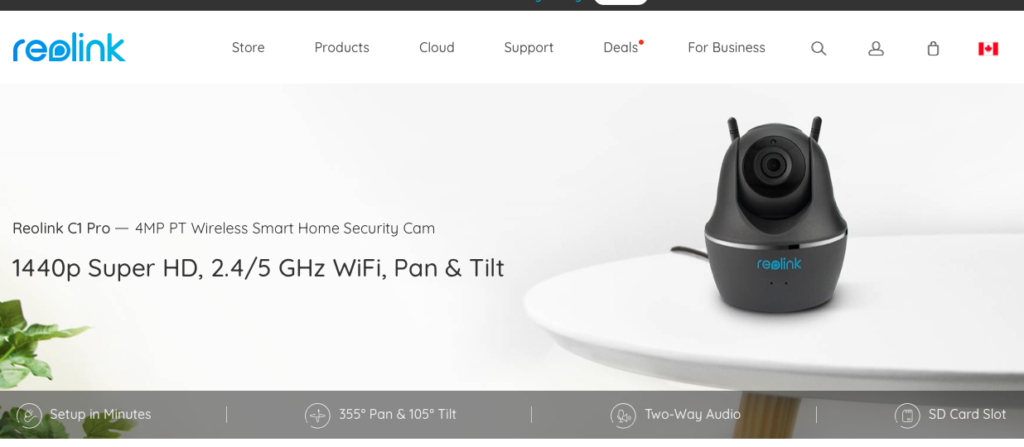Open the search magnifier icon
1024x447 pixels.
818,48
